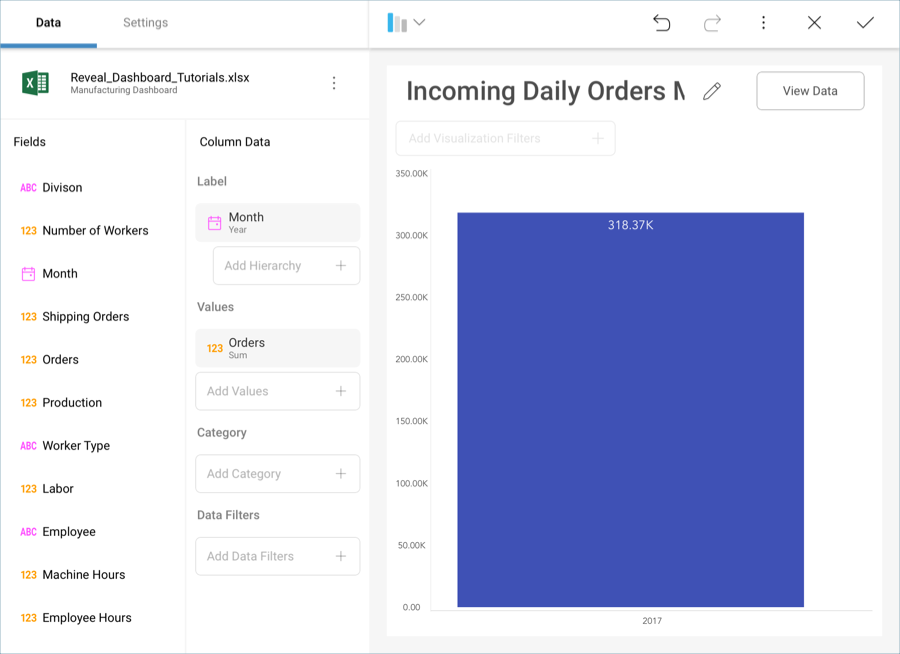Select the Data tab
This screenshot has width=900, height=654.
[48, 23]
